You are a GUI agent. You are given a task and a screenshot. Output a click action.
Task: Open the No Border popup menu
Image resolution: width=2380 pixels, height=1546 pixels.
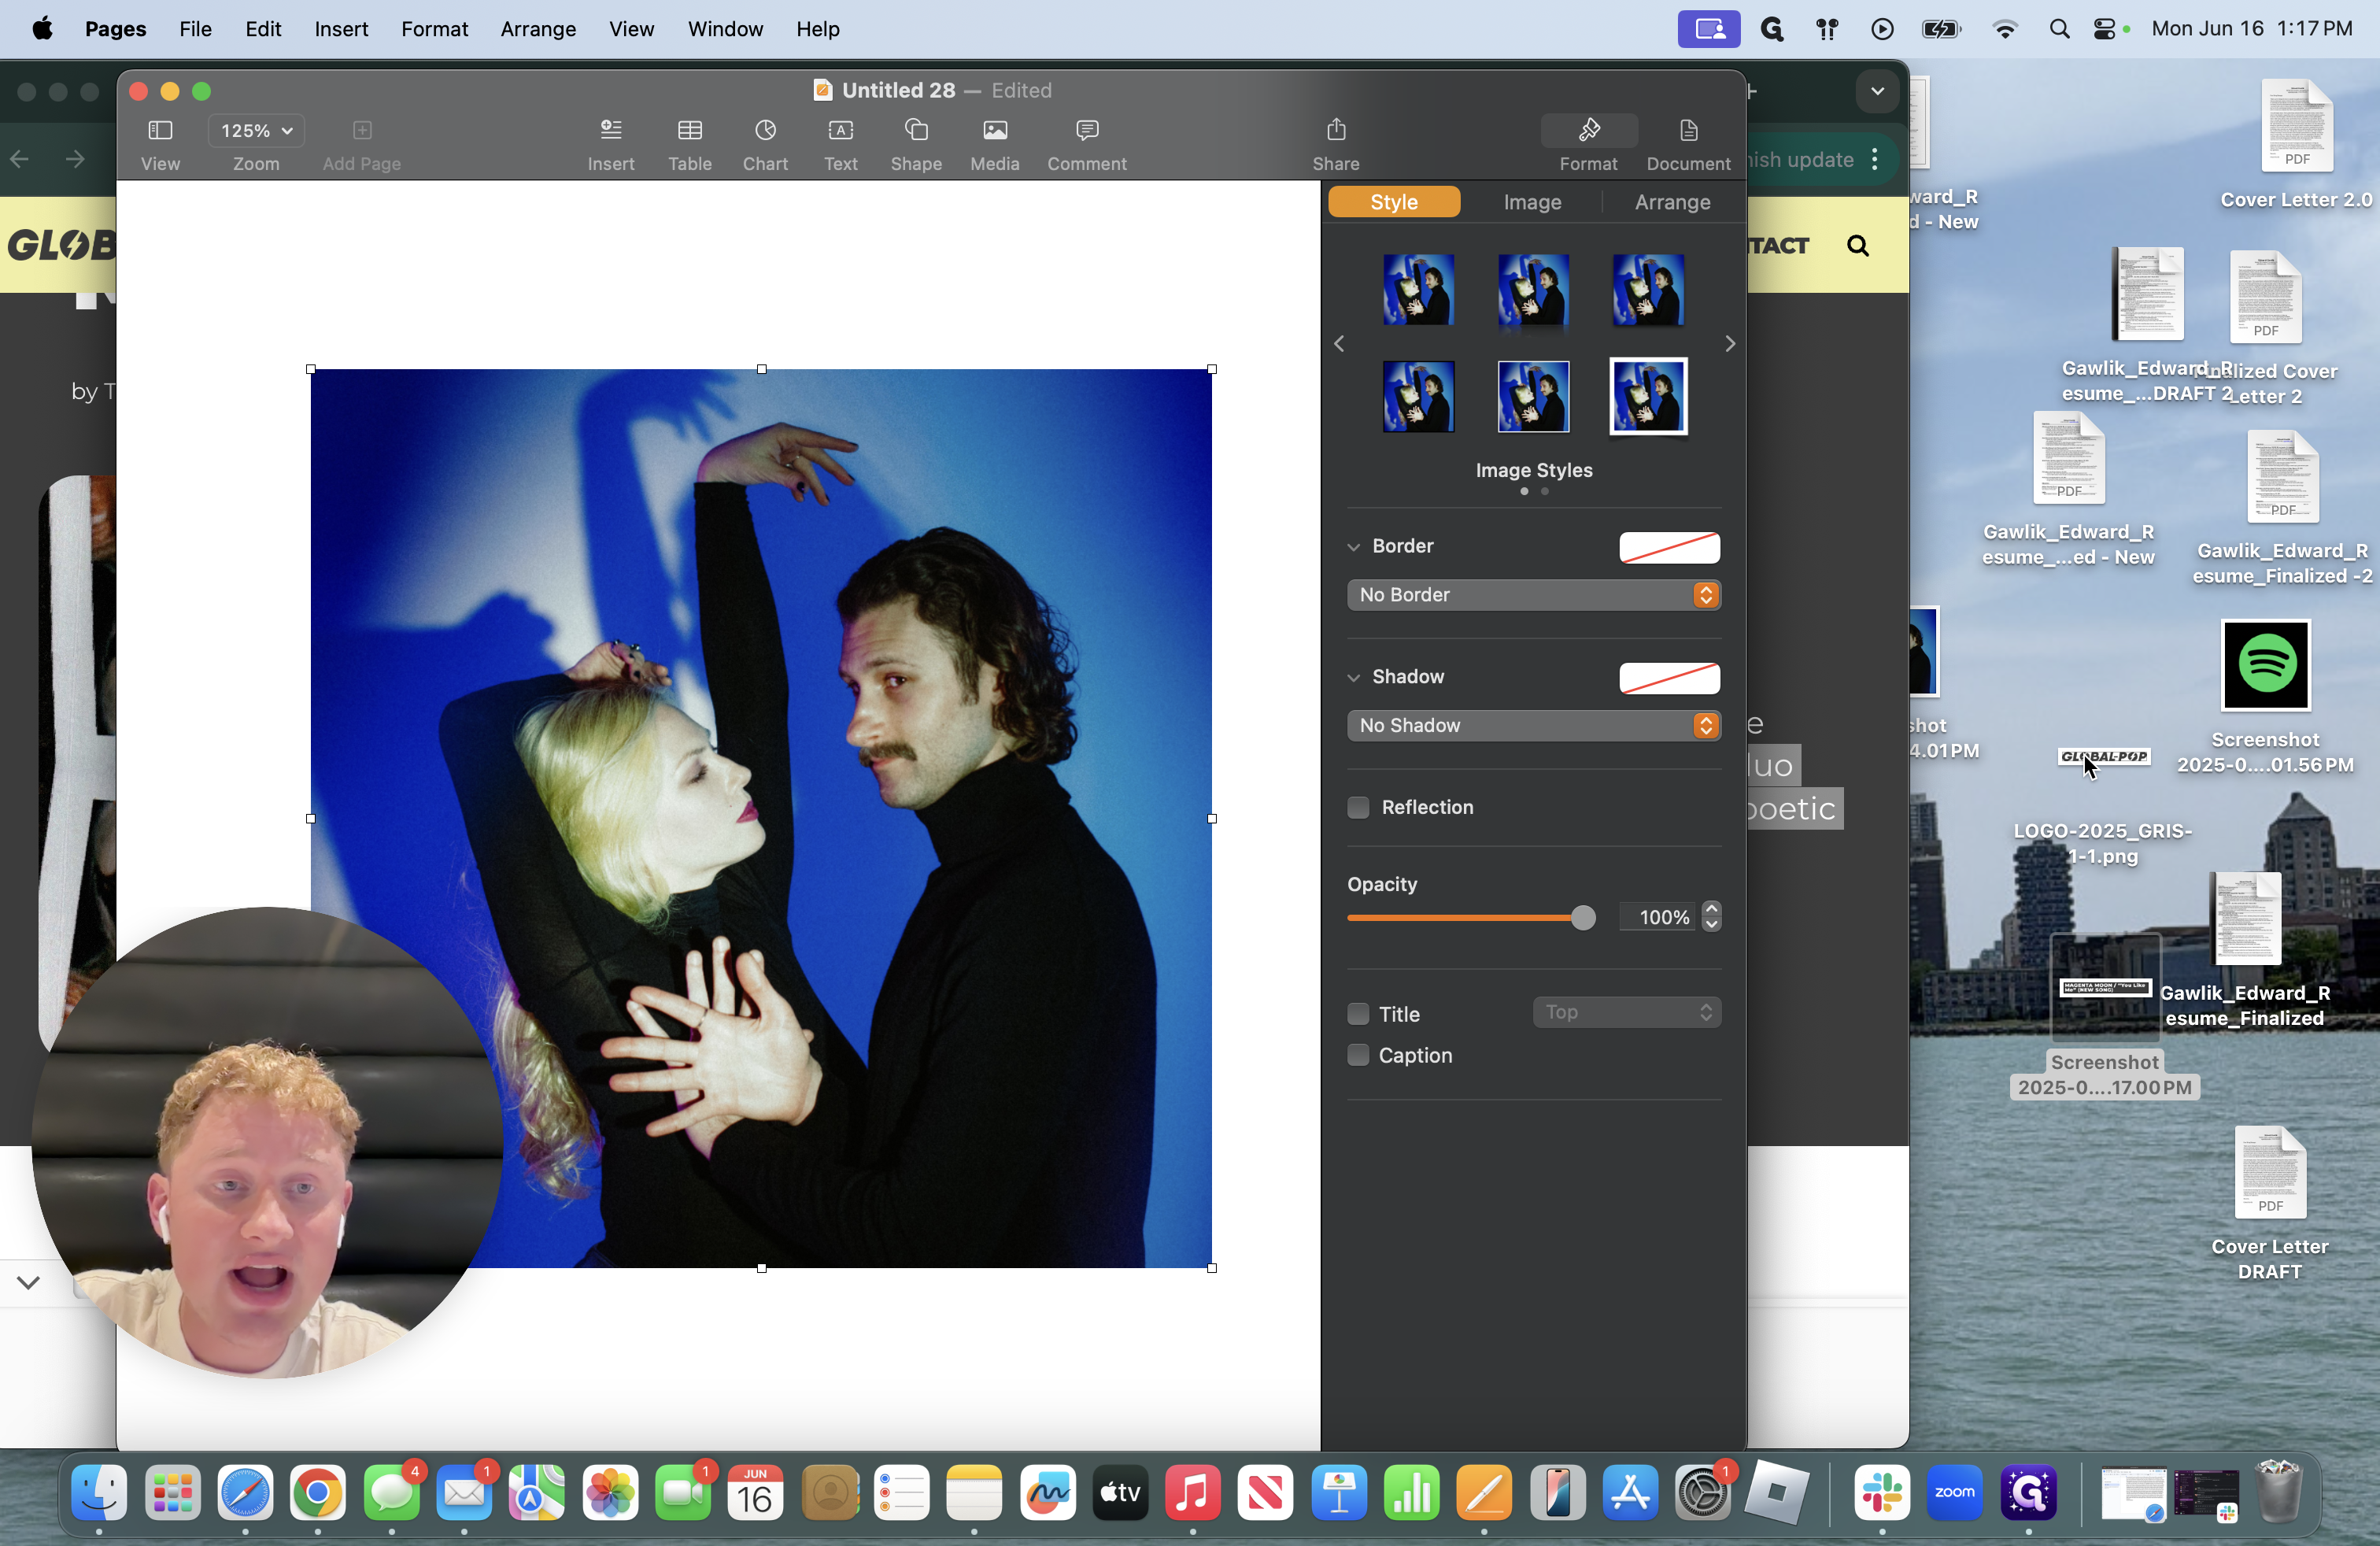pyautogui.click(x=1533, y=594)
